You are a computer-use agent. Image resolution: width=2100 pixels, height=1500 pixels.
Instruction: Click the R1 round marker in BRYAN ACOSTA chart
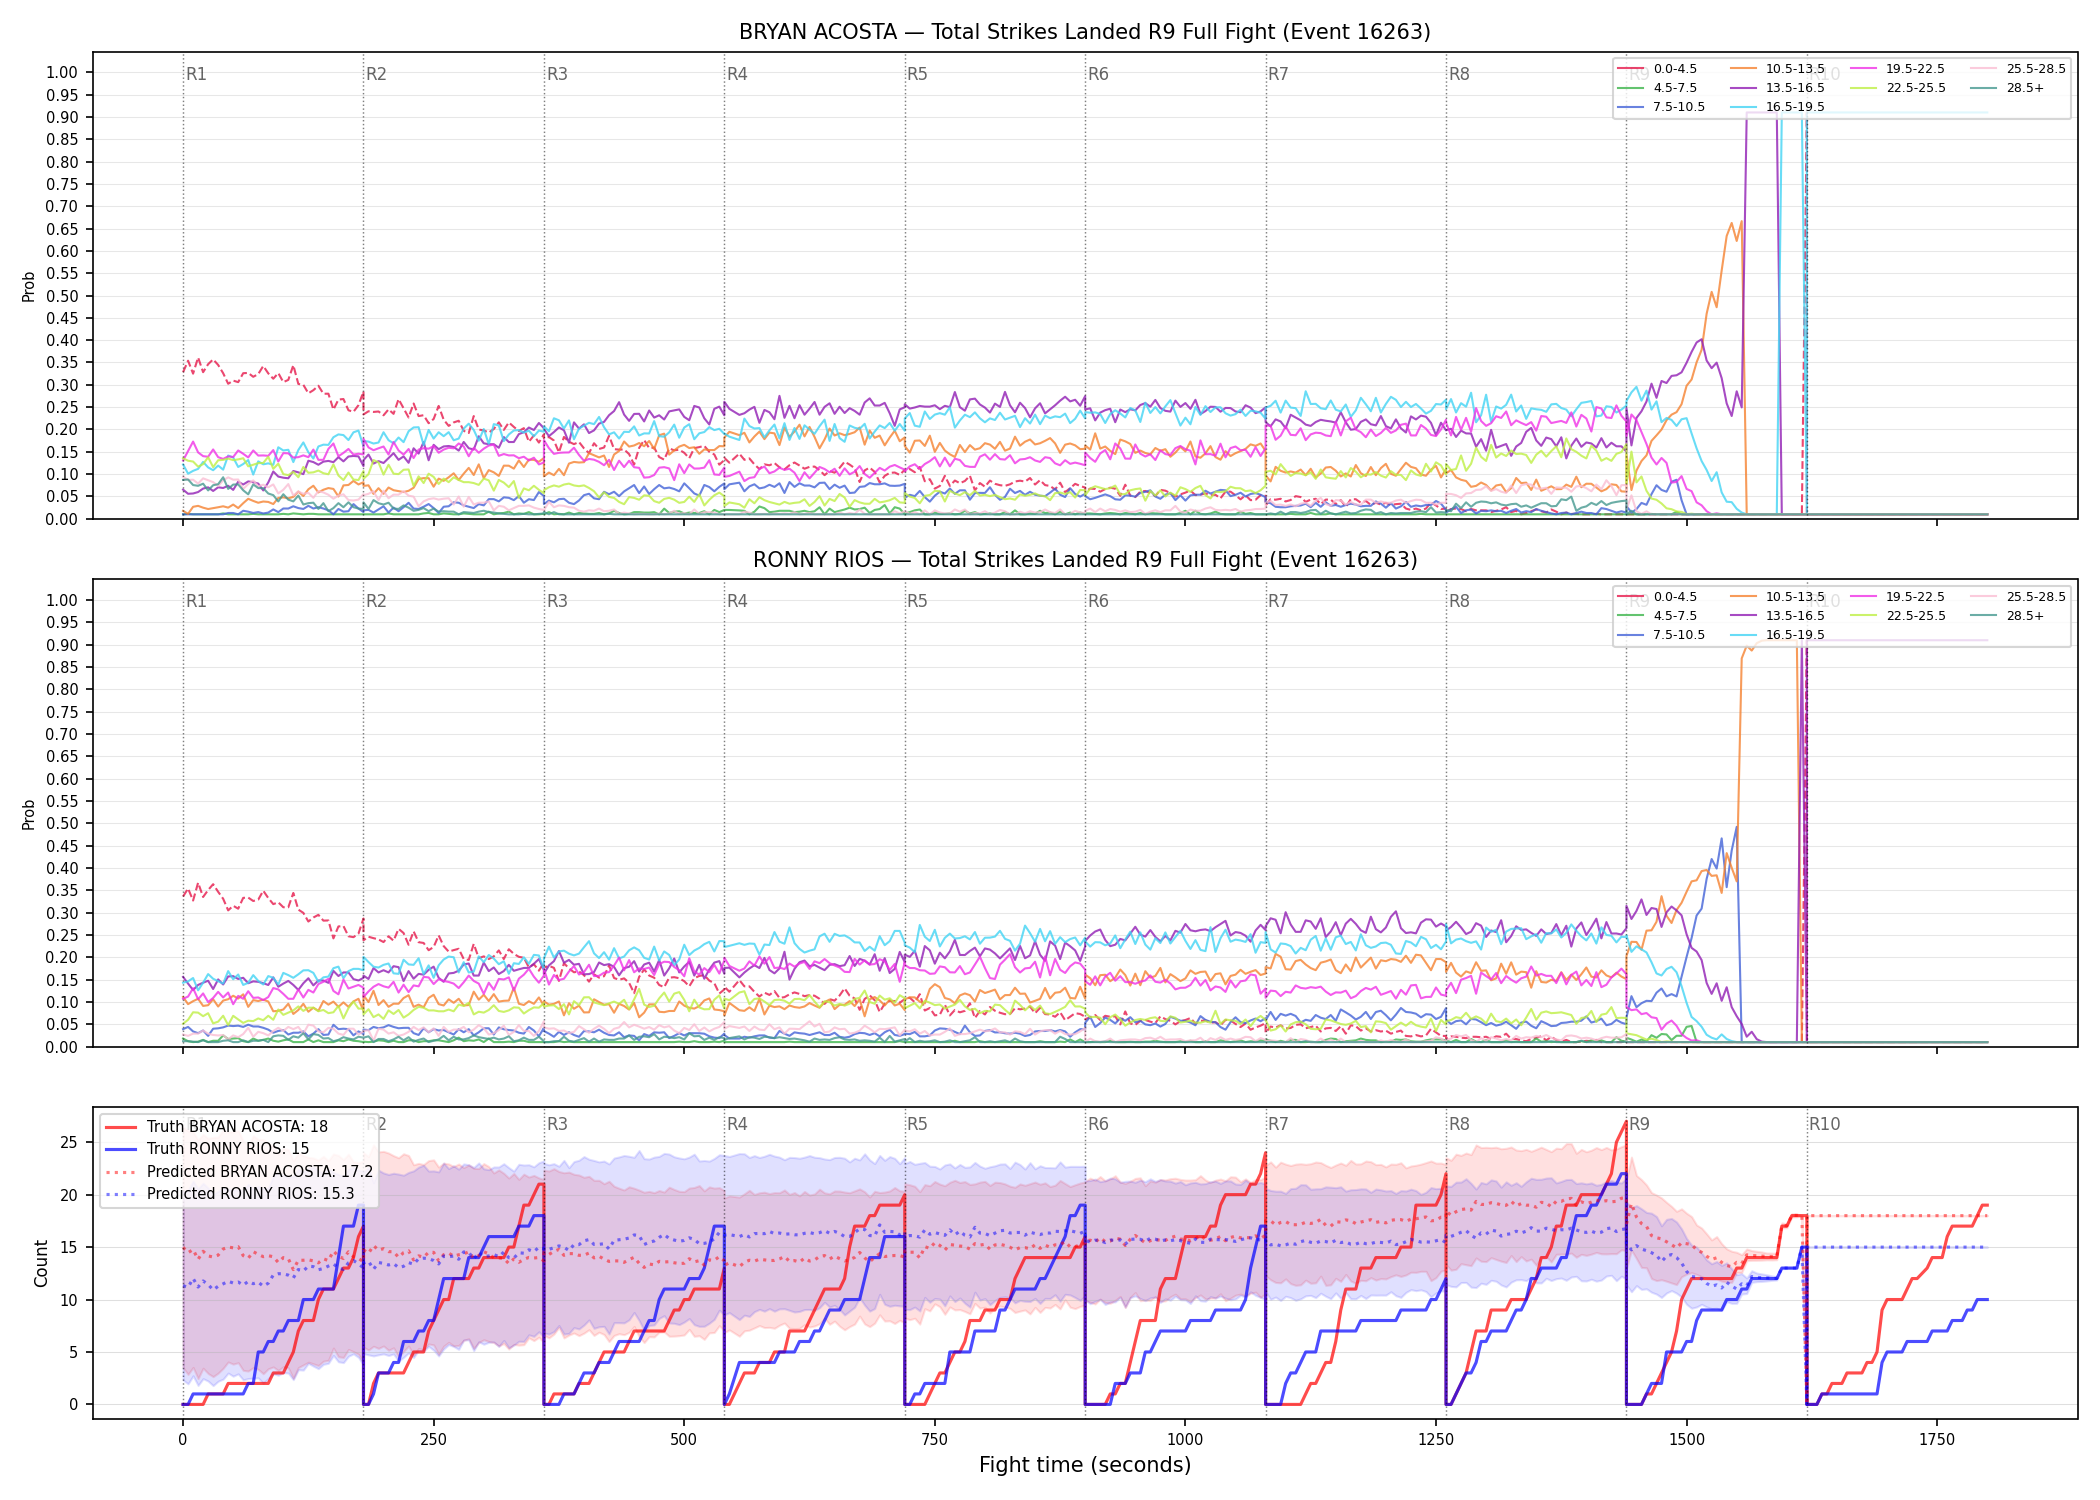pos(196,74)
